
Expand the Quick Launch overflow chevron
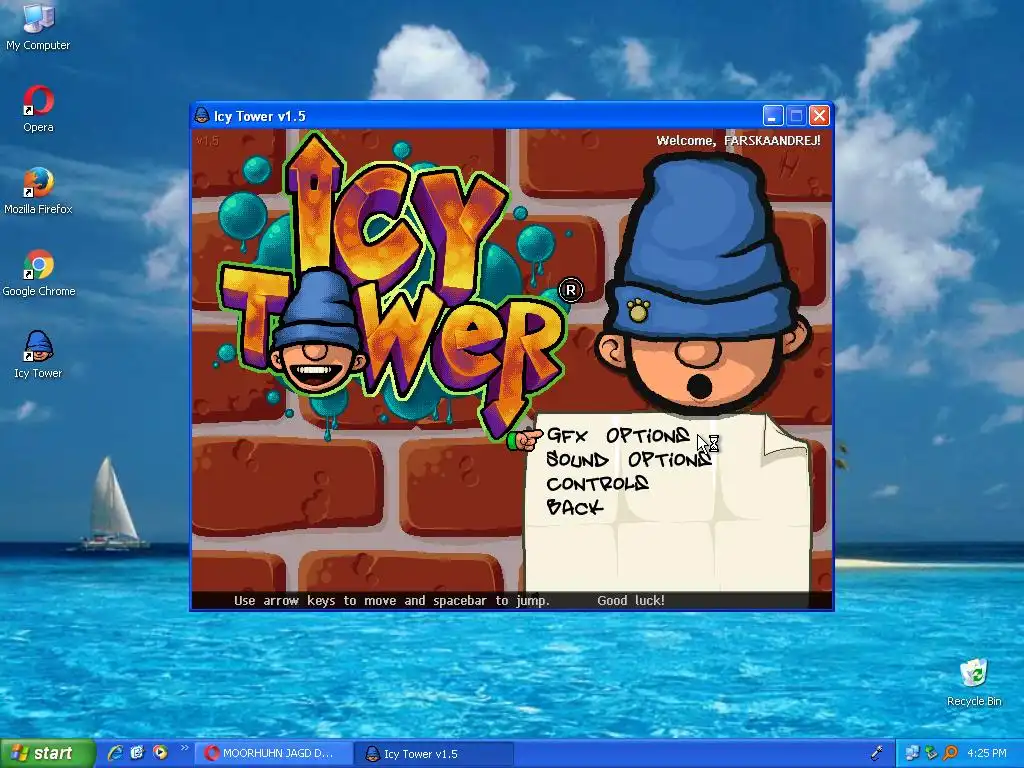pyautogui.click(x=184, y=748)
